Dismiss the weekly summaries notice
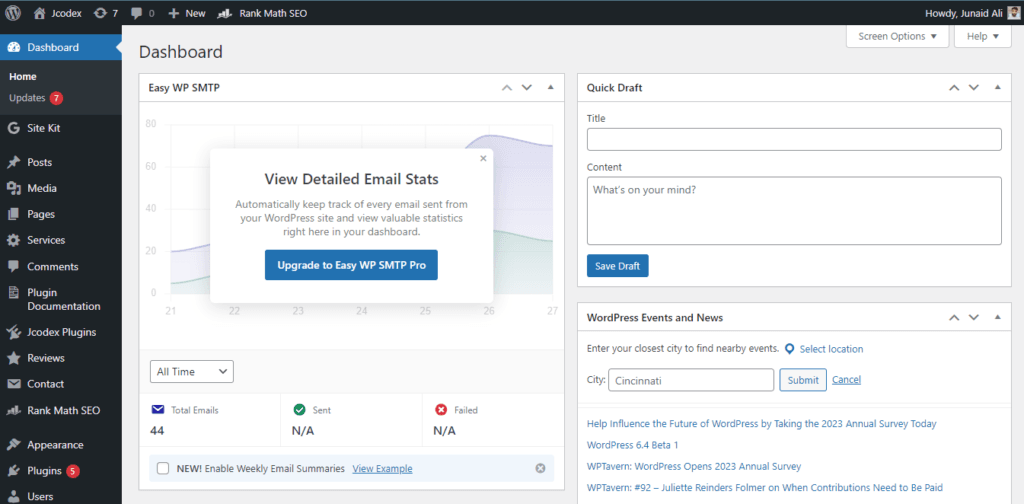This screenshot has height=504, width=1024. tap(540, 468)
